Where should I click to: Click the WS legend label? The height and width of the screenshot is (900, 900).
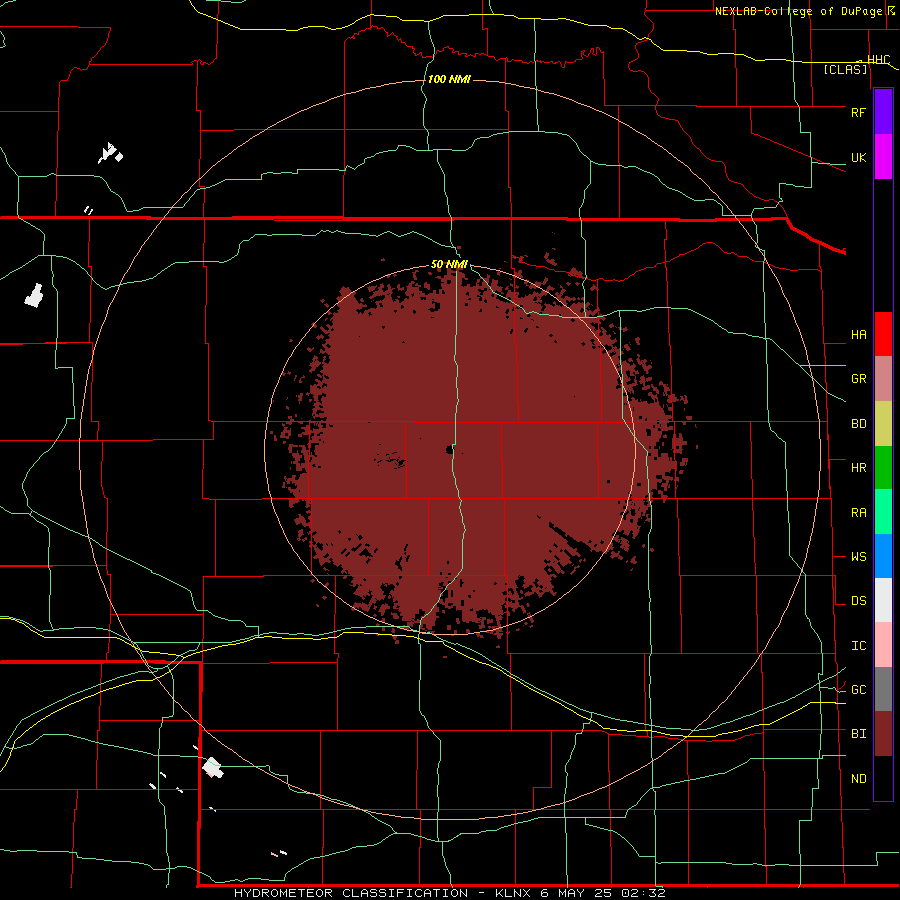click(858, 556)
